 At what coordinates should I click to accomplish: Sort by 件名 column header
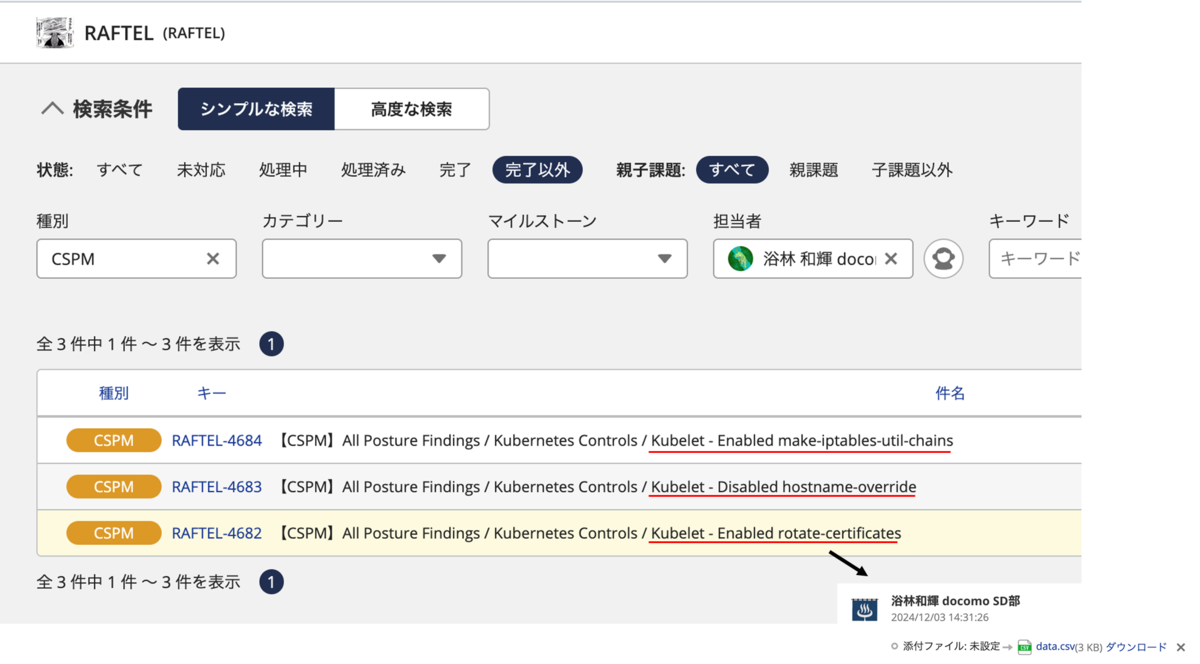pyautogui.click(x=950, y=393)
